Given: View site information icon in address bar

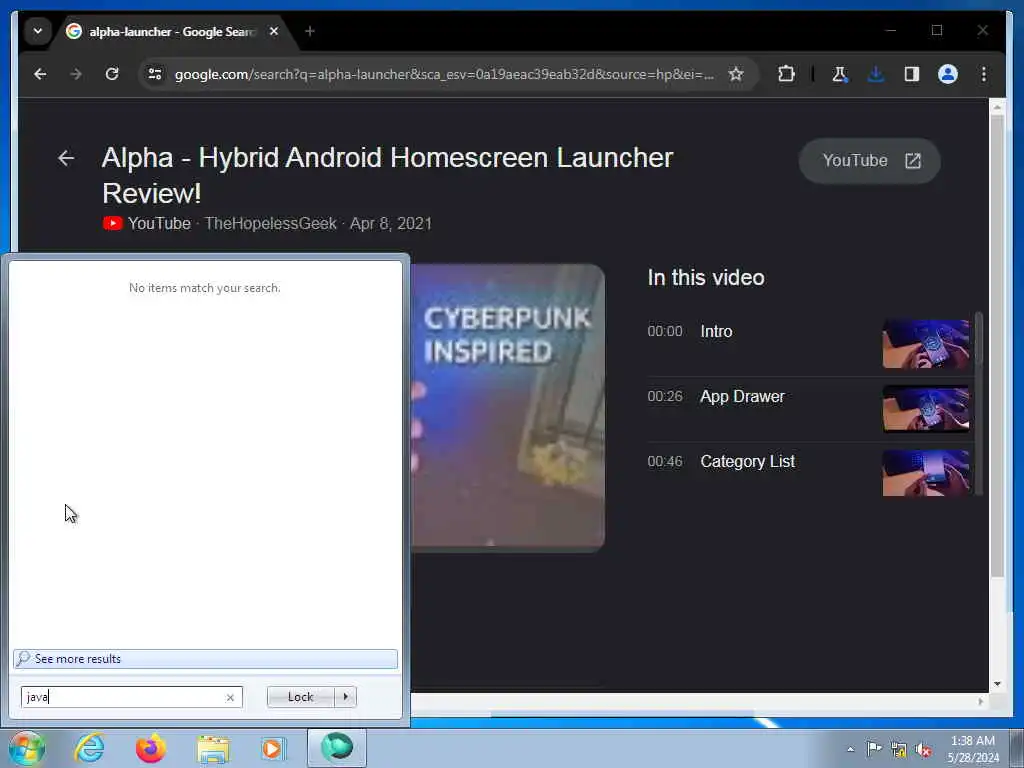Looking at the screenshot, I should tap(155, 74).
